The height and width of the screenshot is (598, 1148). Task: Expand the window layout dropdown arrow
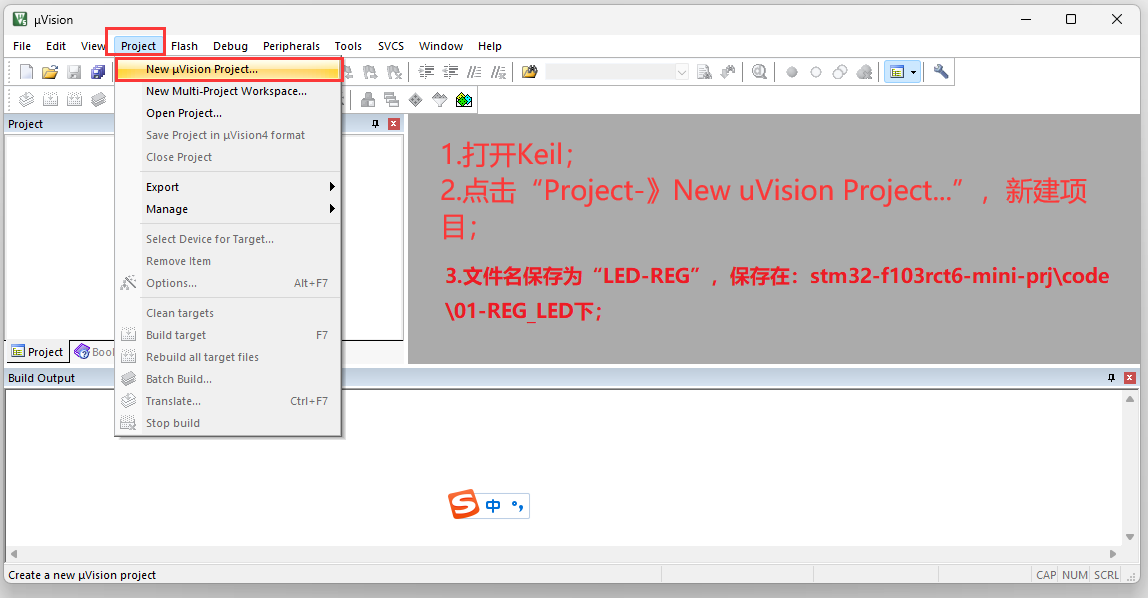pos(914,72)
